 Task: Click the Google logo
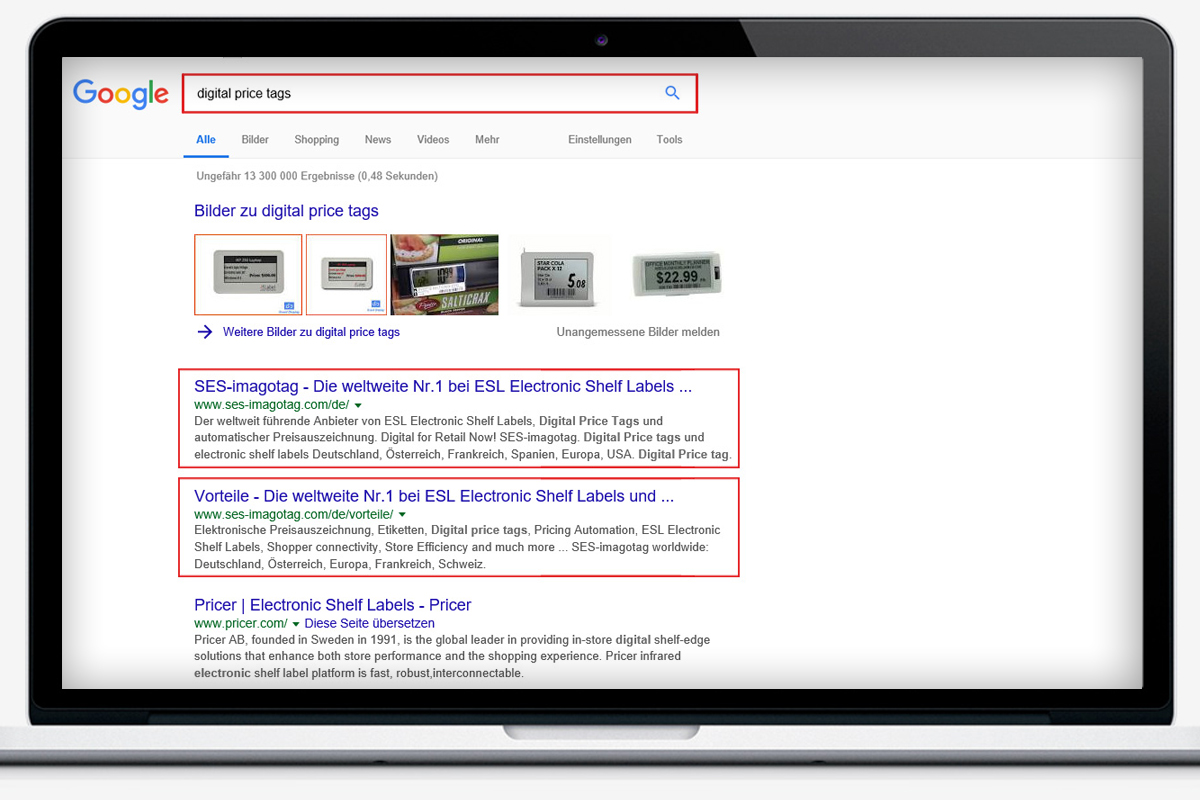click(x=121, y=94)
